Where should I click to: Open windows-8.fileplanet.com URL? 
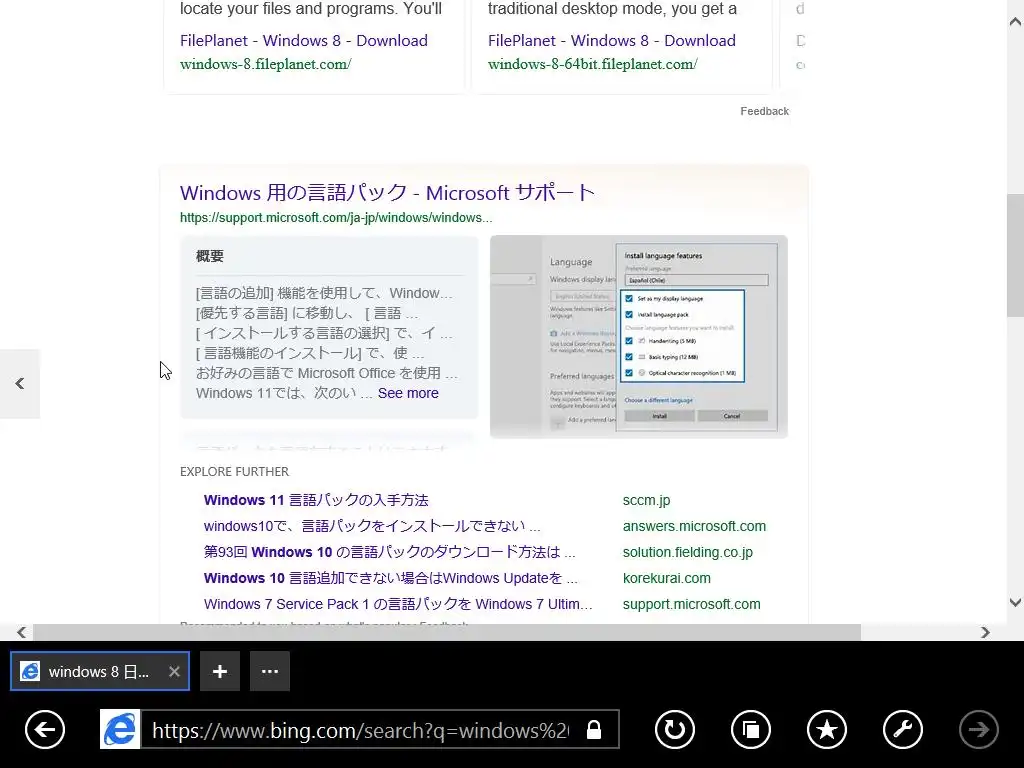coord(266,64)
